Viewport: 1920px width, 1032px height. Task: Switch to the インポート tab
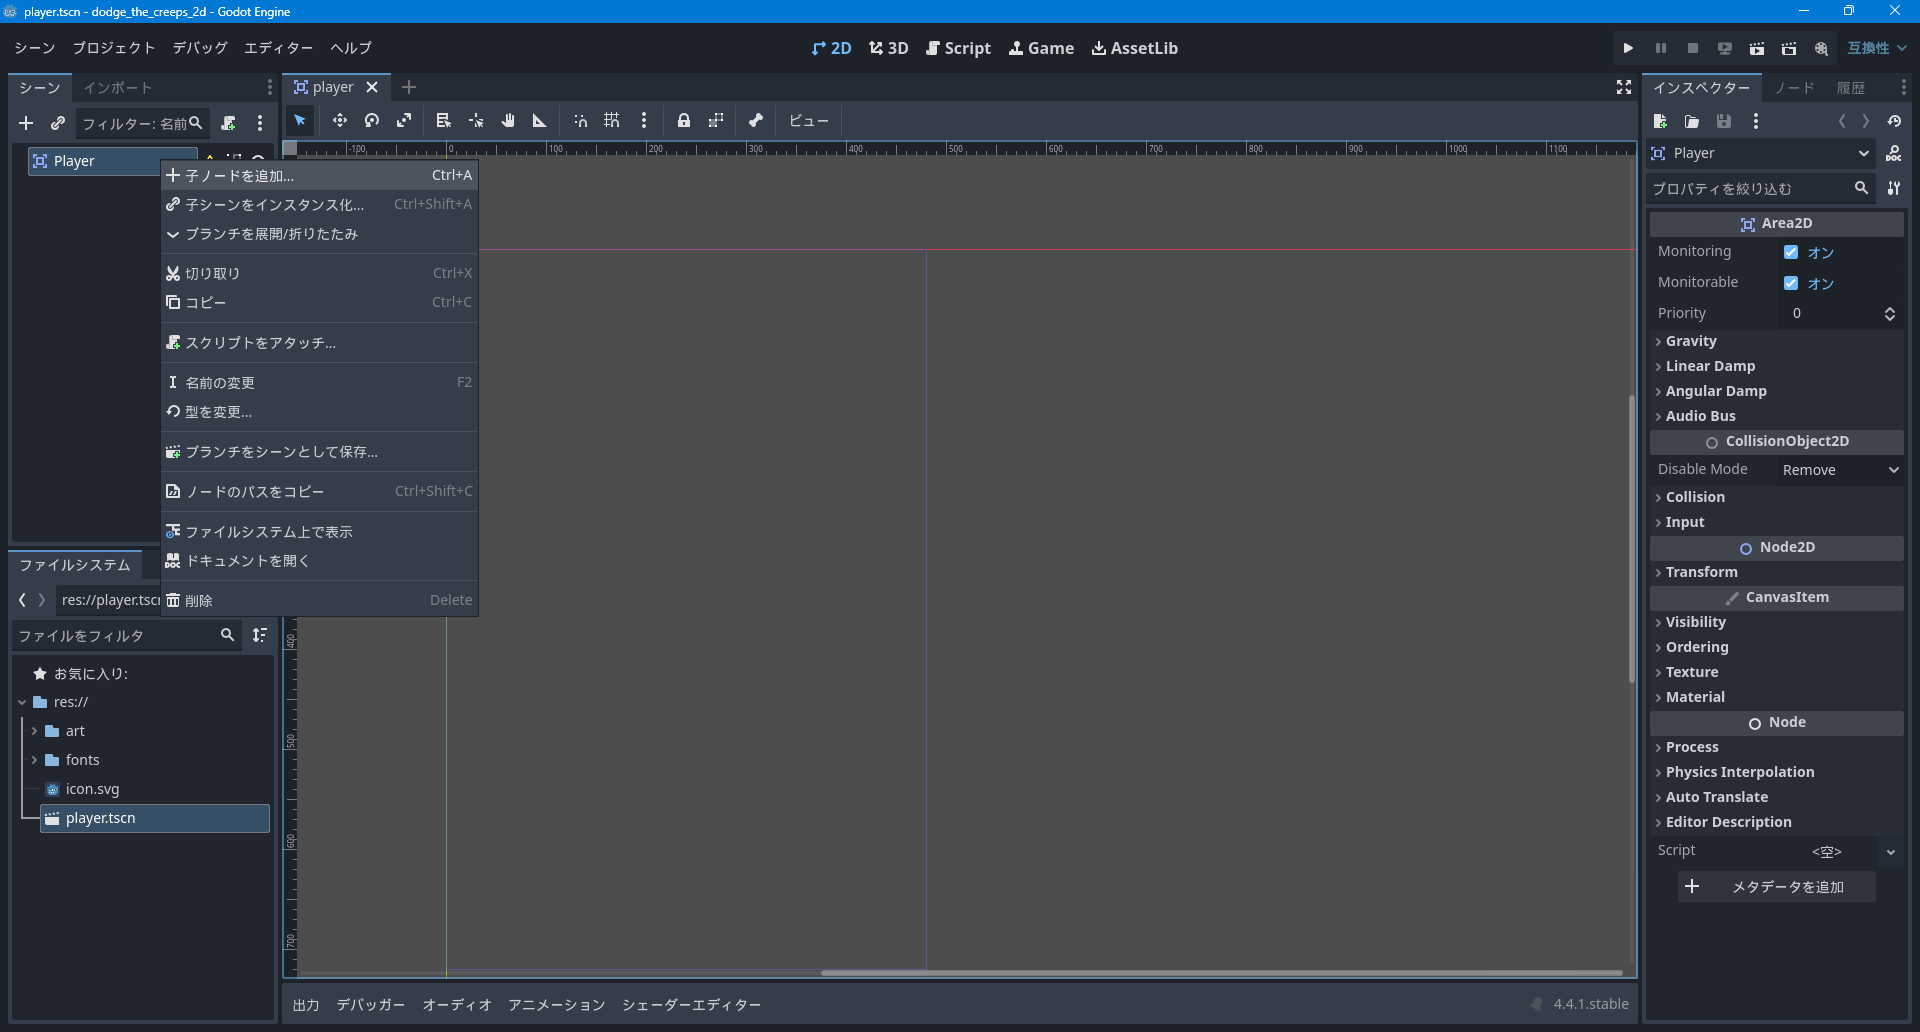point(118,88)
